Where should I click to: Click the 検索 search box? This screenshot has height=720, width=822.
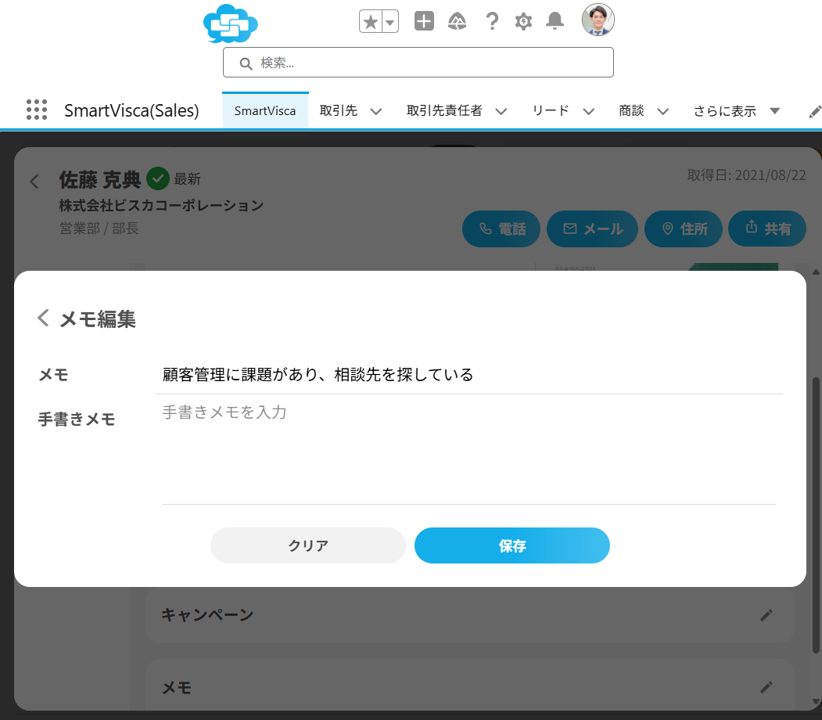[418, 63]
